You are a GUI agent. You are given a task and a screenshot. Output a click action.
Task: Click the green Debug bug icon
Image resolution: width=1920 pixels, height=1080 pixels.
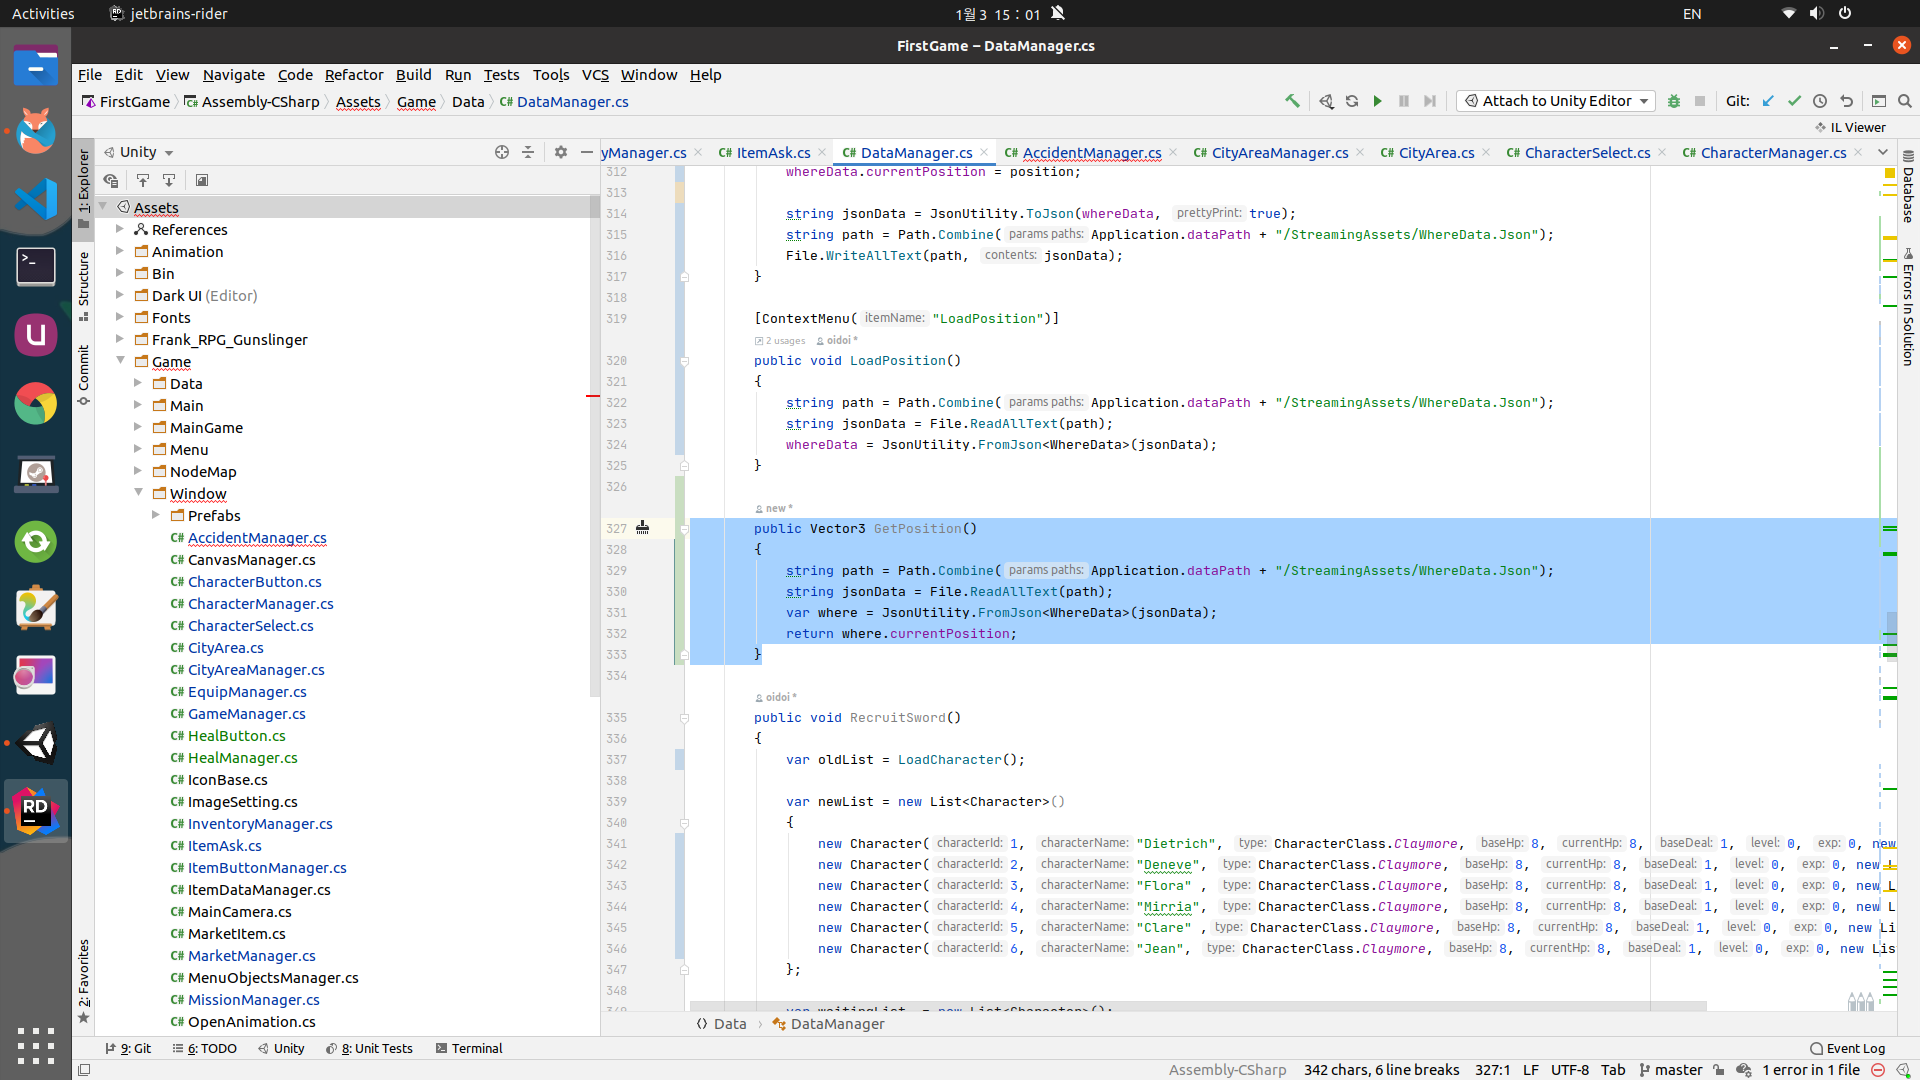point(1674,101)
